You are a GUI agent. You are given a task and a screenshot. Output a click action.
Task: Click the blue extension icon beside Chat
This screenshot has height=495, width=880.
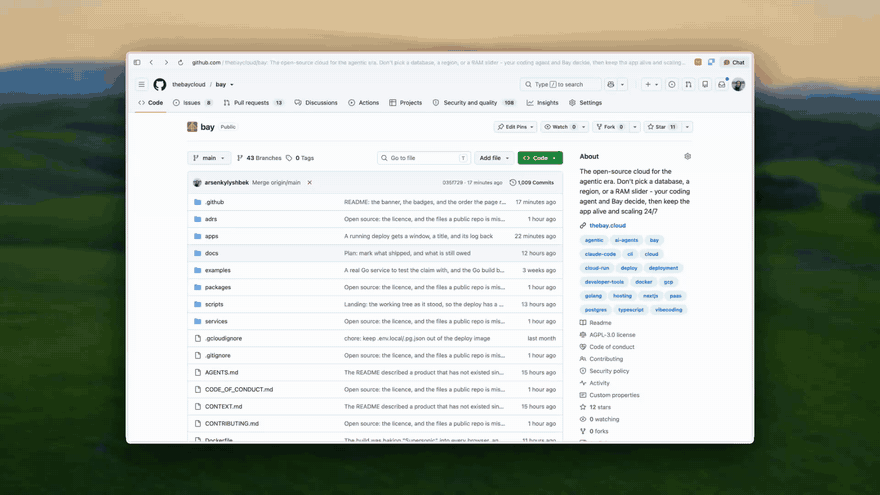pos(711,62)
